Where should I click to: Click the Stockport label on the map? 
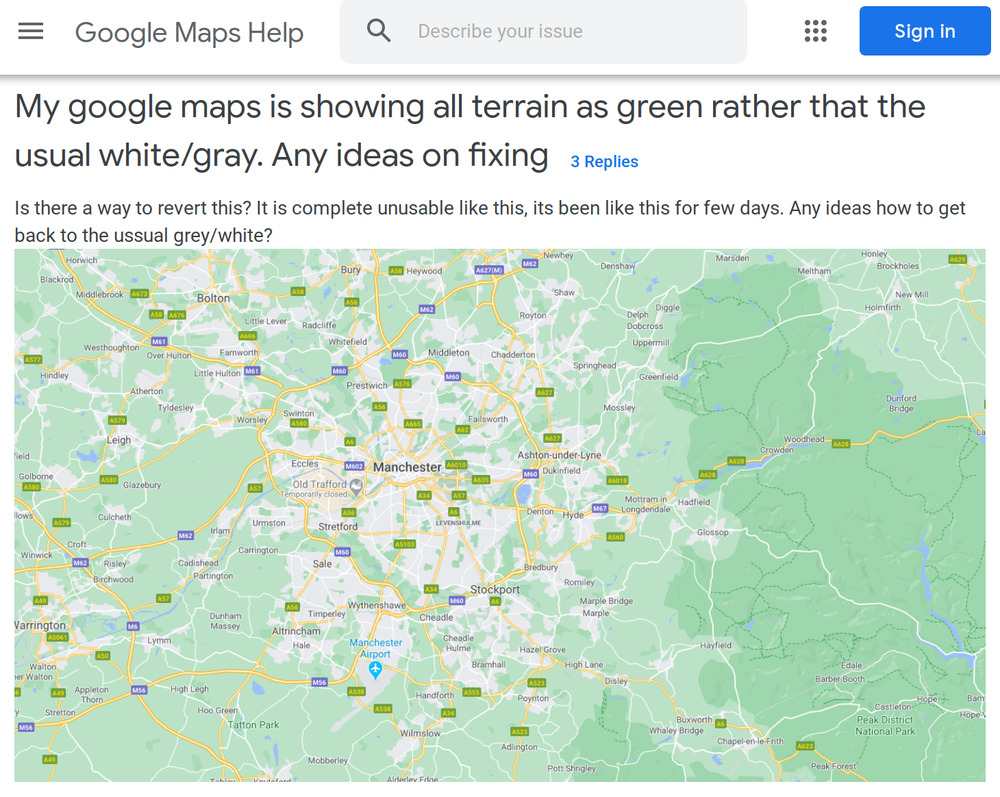point(495,590)
